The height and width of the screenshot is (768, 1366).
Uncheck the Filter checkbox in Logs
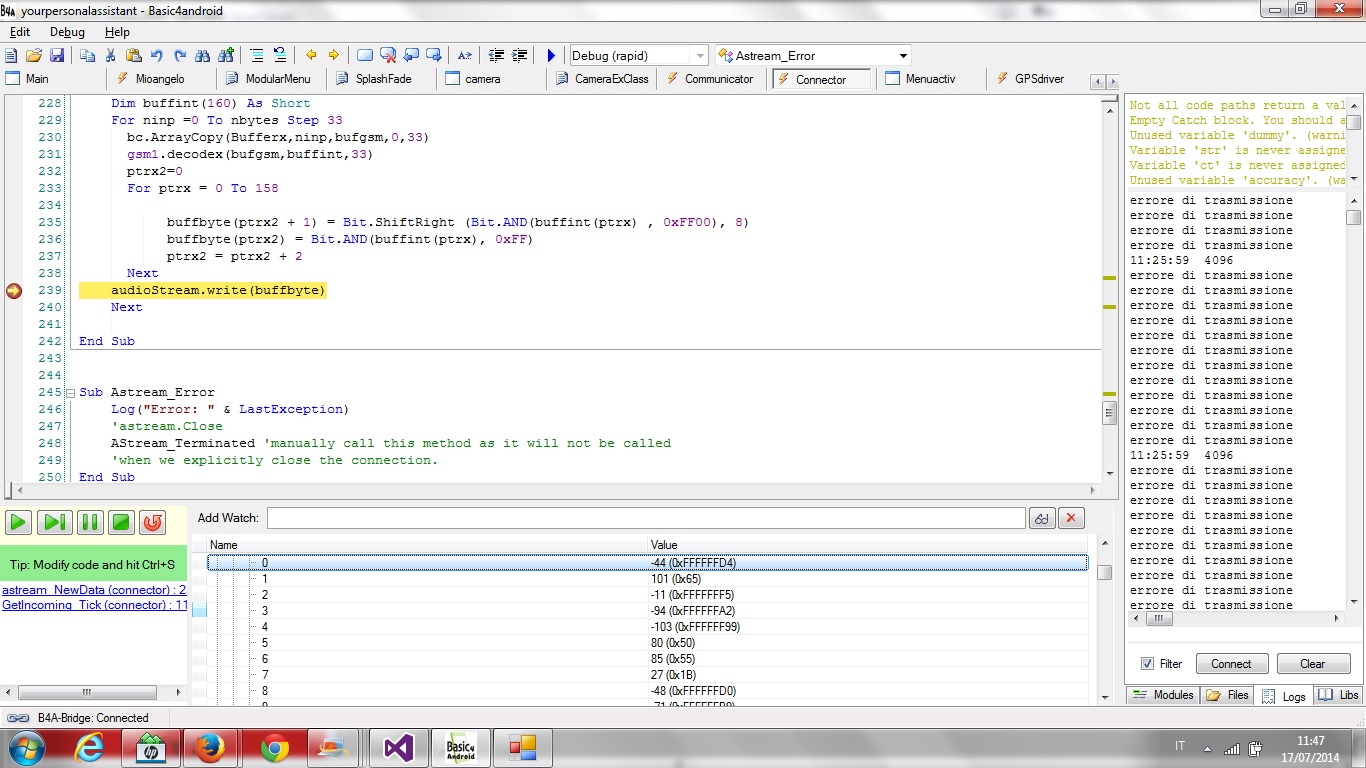(x=1147, y=664)
